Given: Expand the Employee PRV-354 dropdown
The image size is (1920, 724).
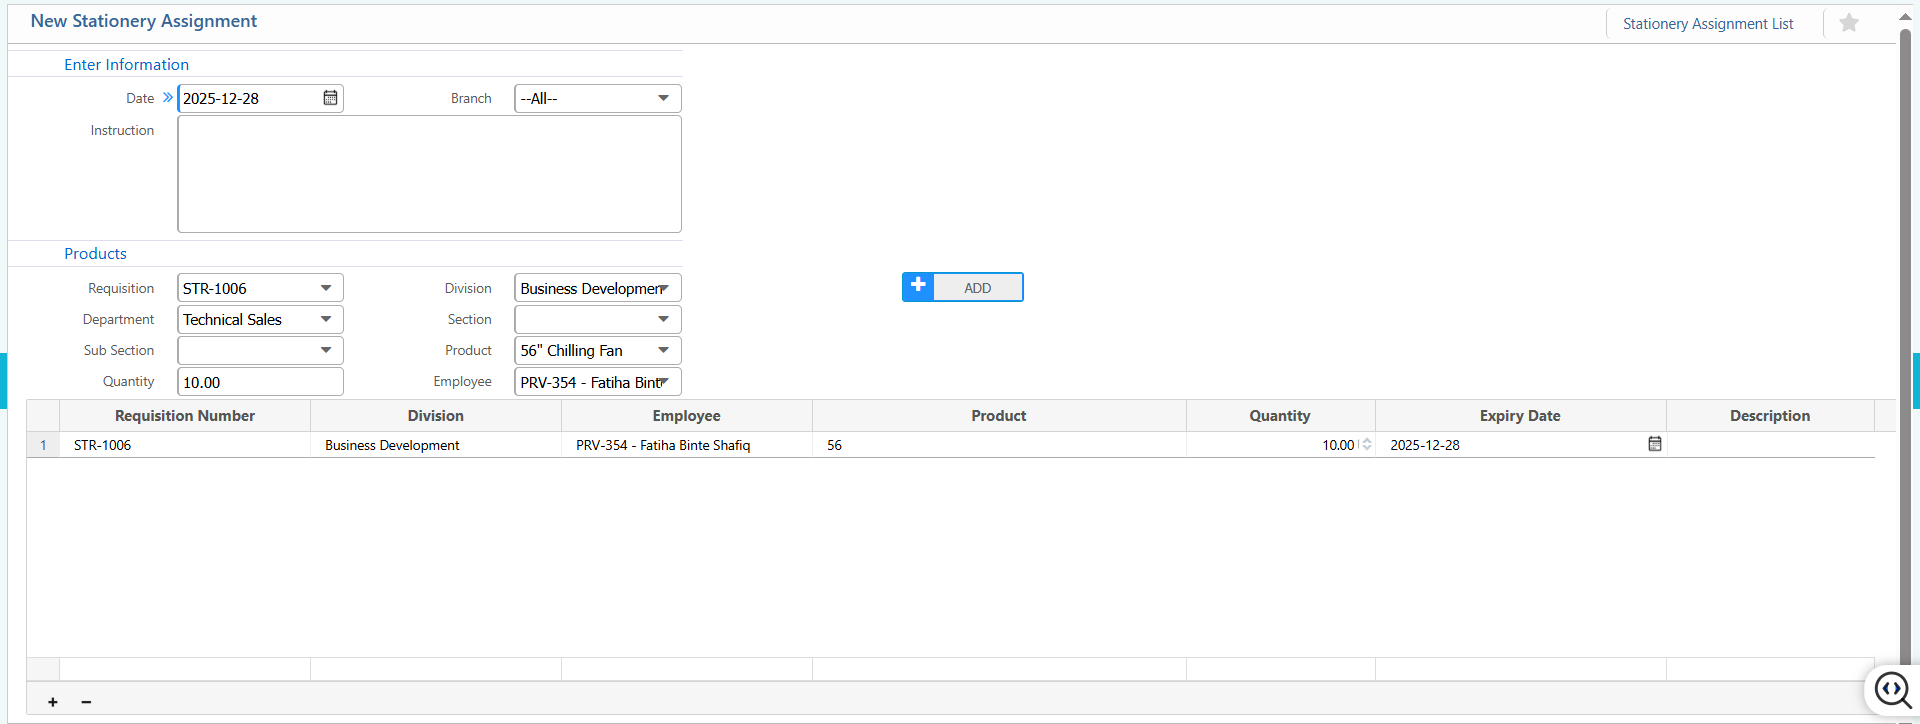Looking at the screenshot, I should click(x=663, y=382).
